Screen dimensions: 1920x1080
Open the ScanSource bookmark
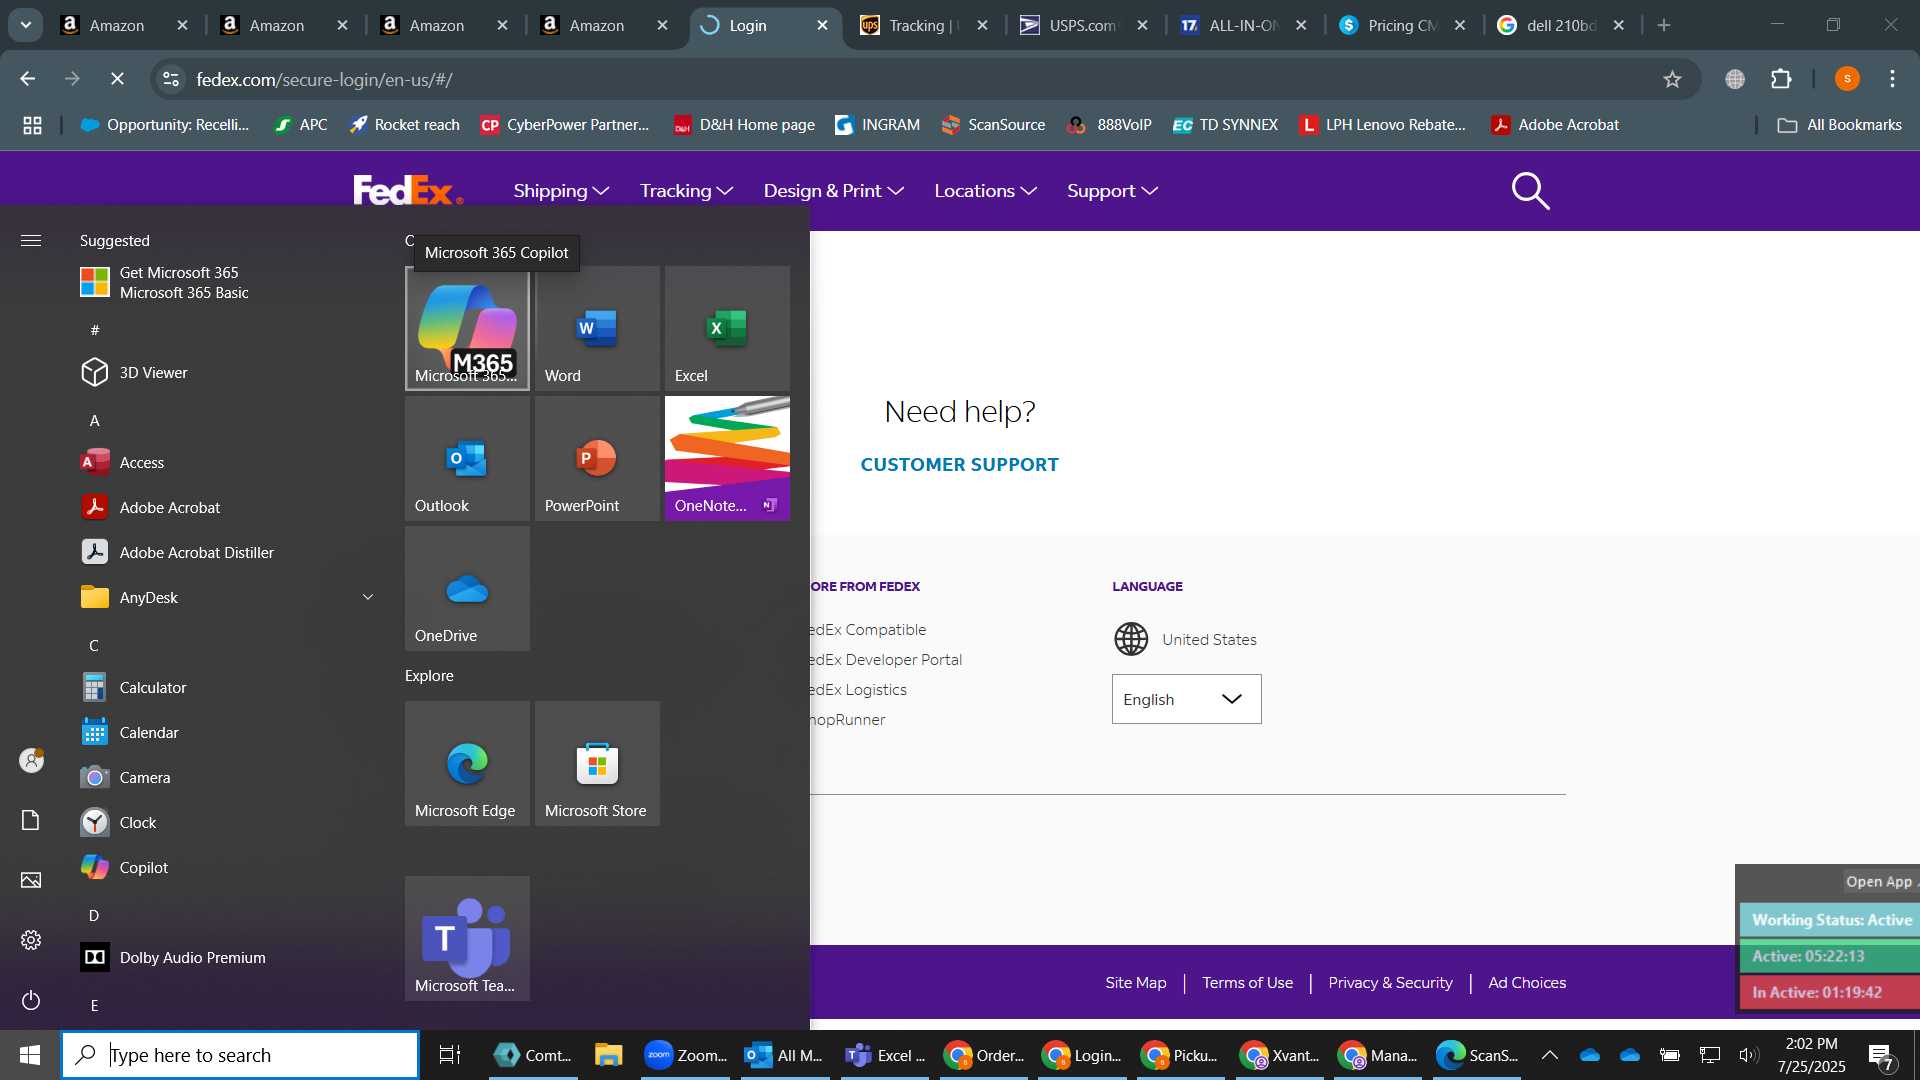(x=993, y=125)
